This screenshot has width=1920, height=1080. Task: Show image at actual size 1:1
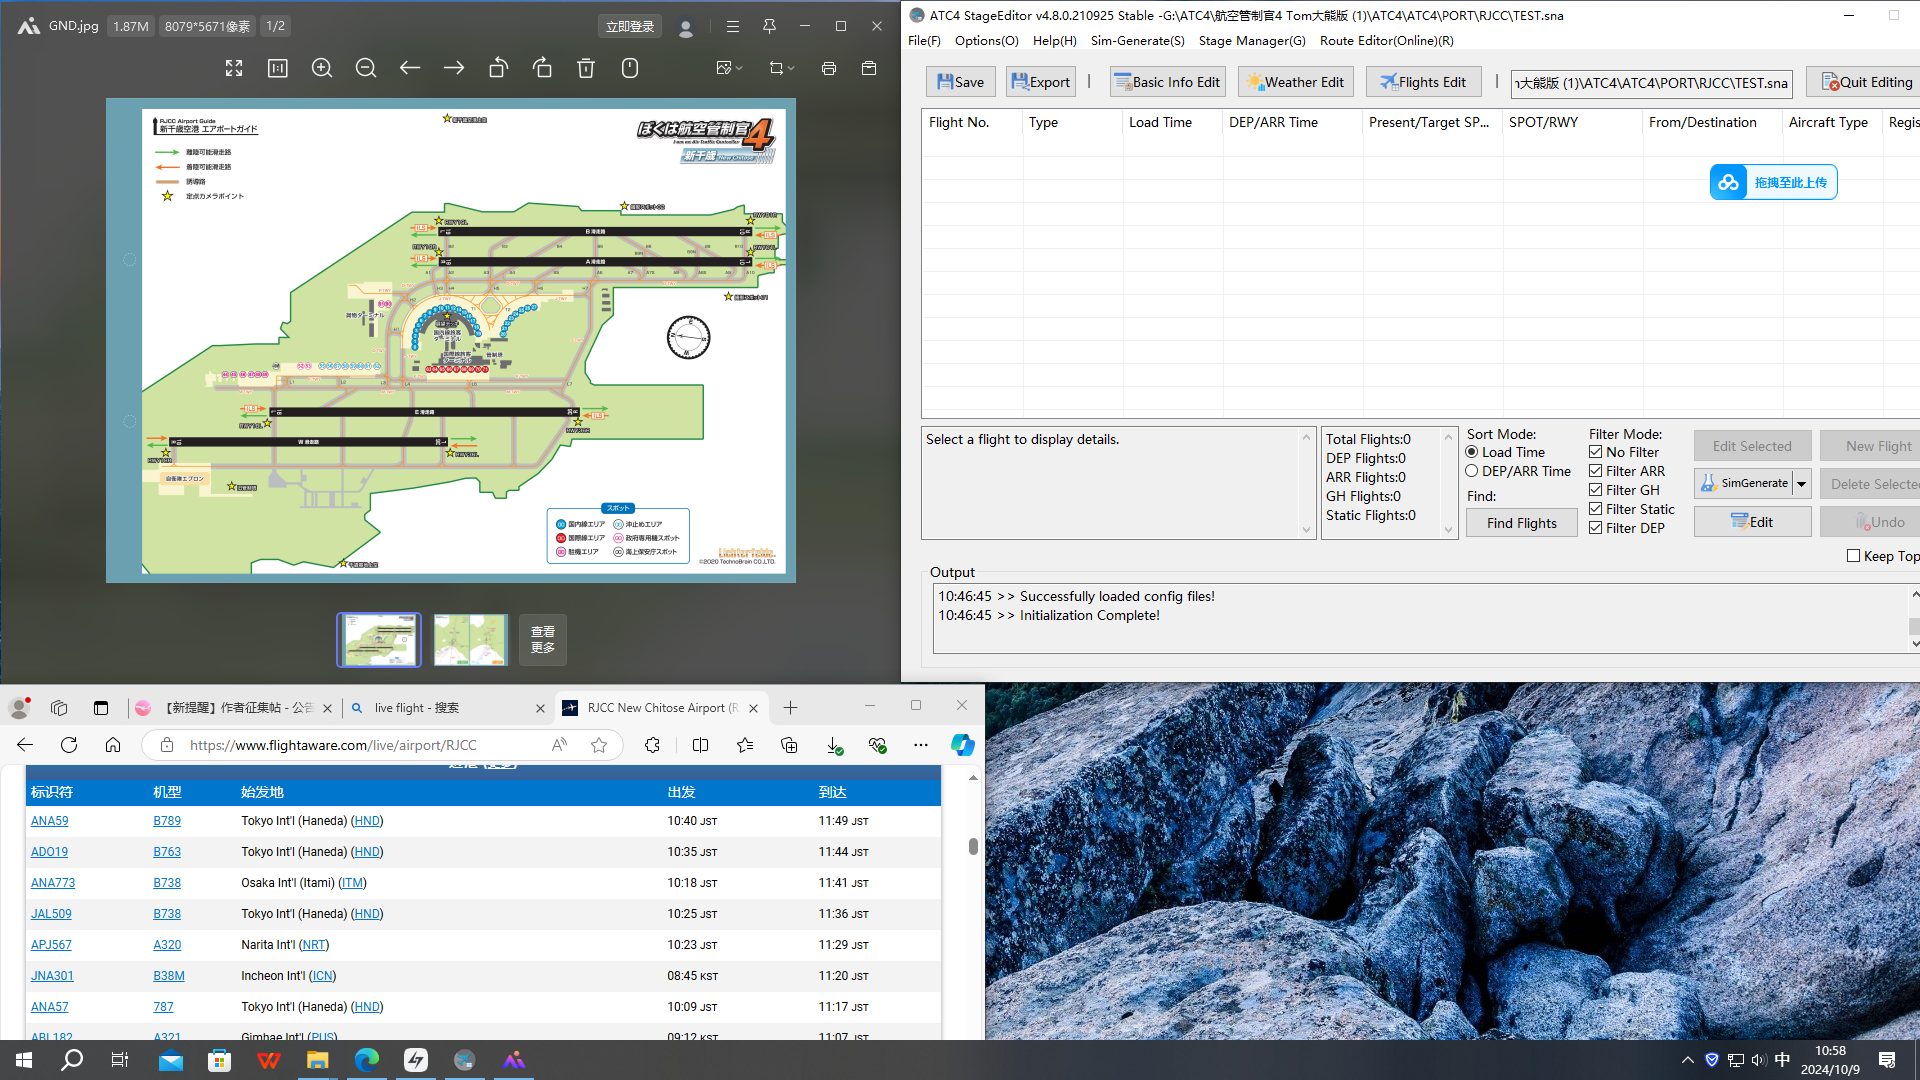coord(278,68)
